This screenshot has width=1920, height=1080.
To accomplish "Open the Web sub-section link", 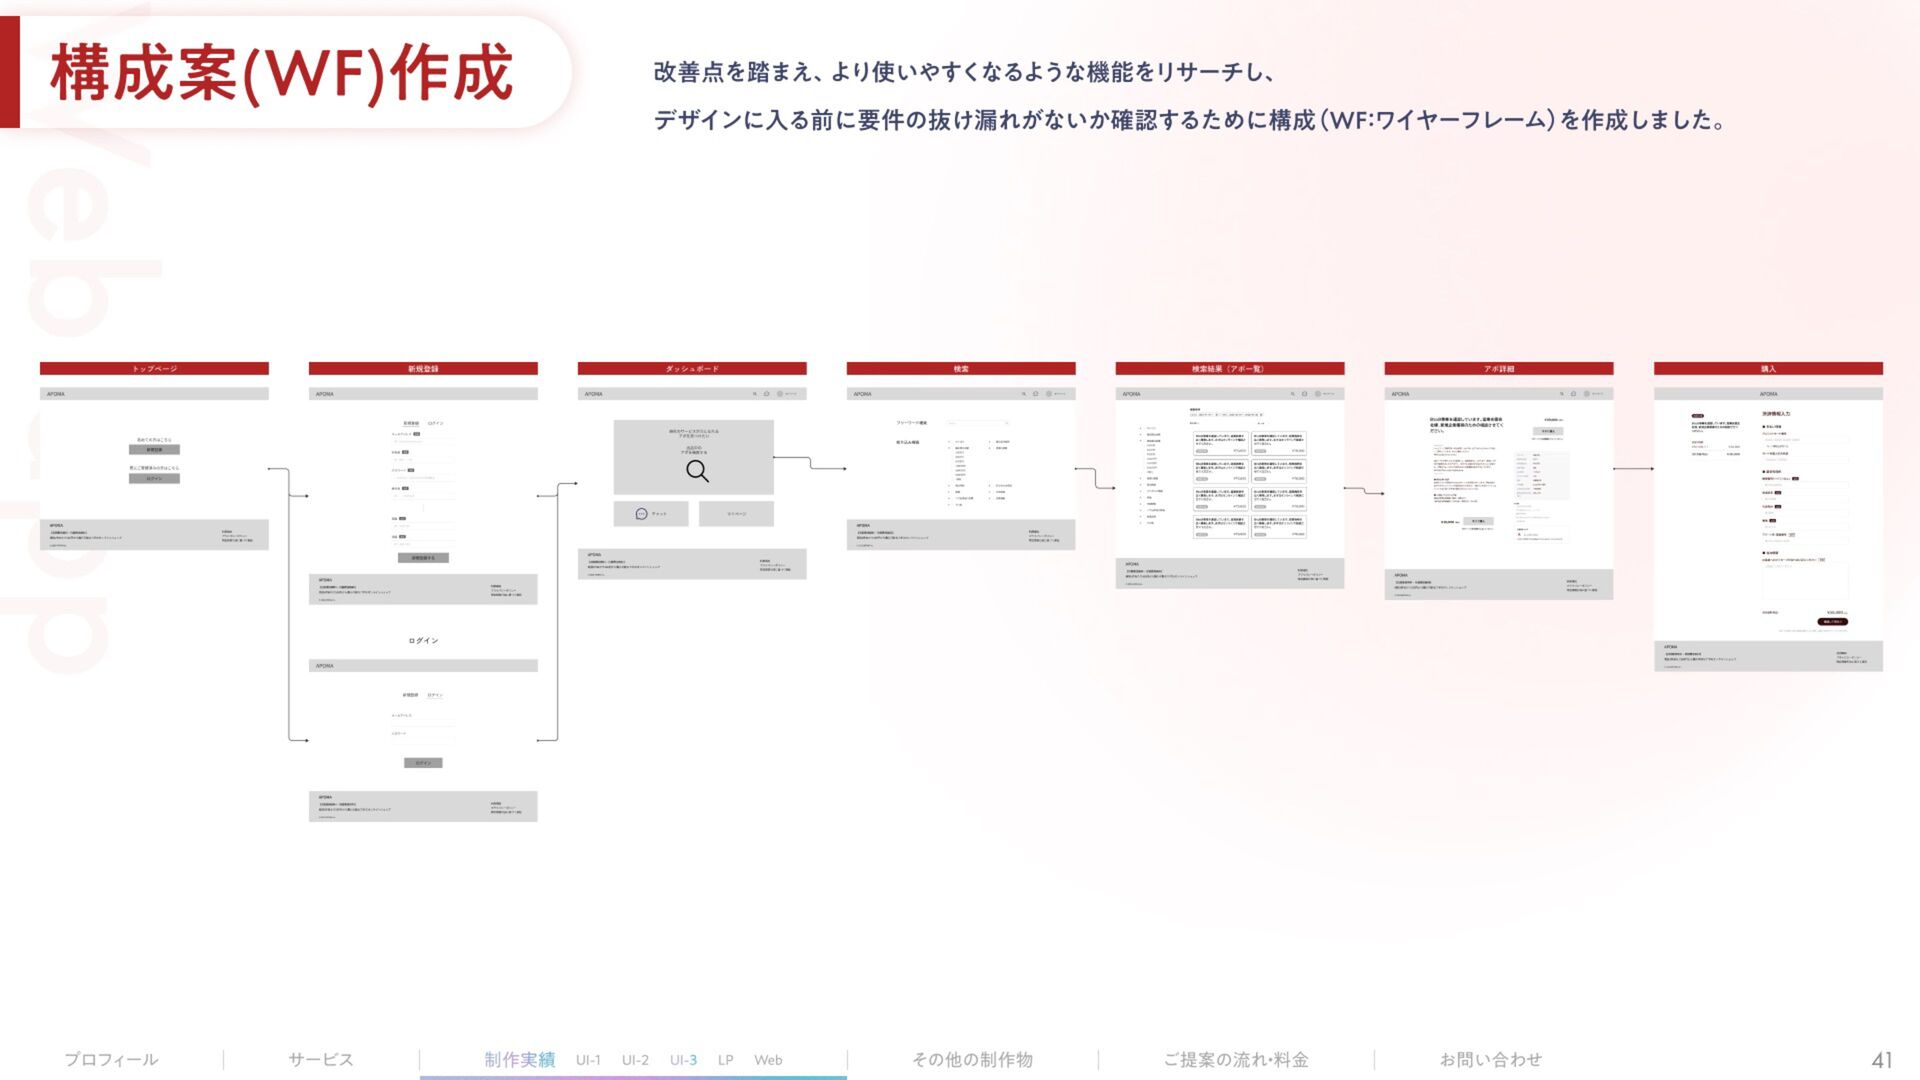I will [768, 1060].
